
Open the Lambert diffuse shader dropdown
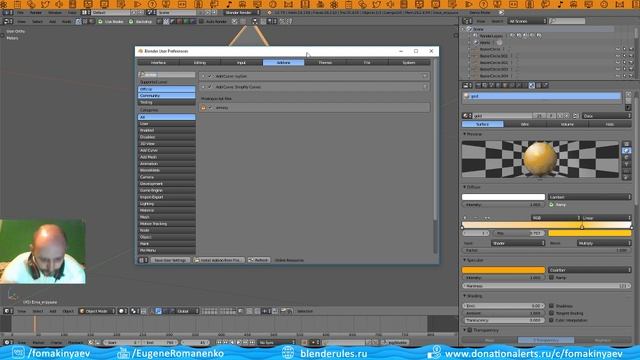(x=589, y=197)
